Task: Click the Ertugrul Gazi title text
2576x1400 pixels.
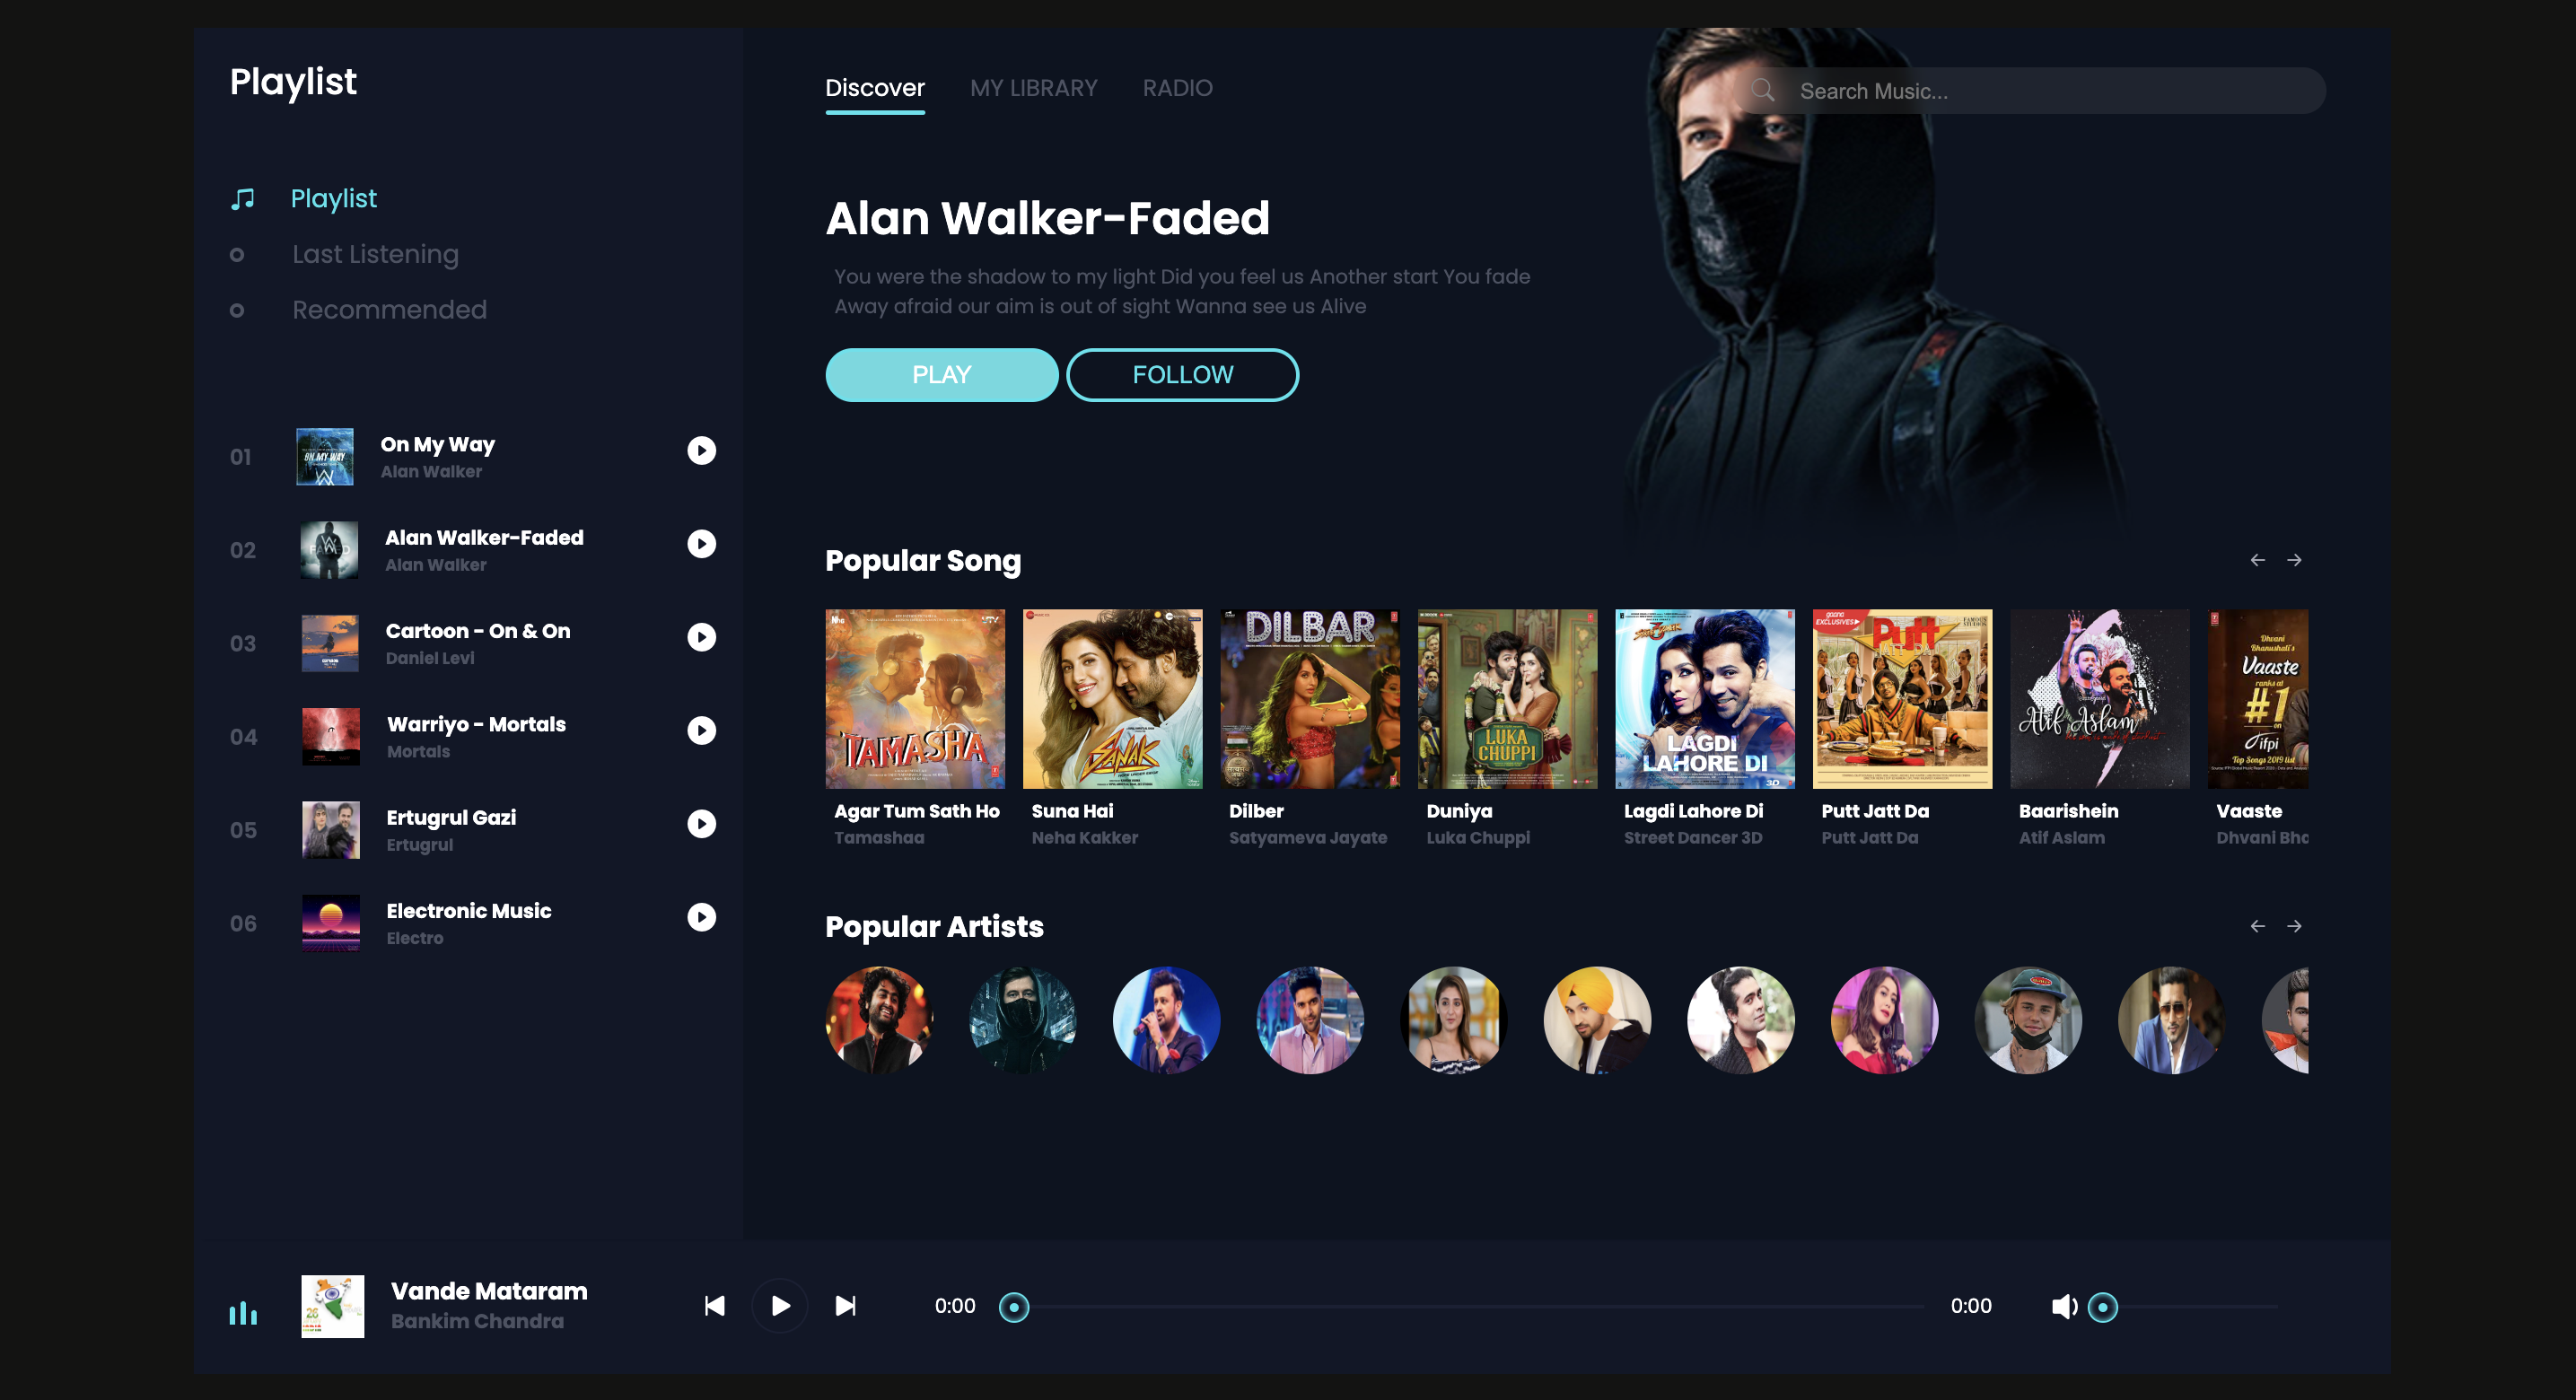Action: pos(451,817)
